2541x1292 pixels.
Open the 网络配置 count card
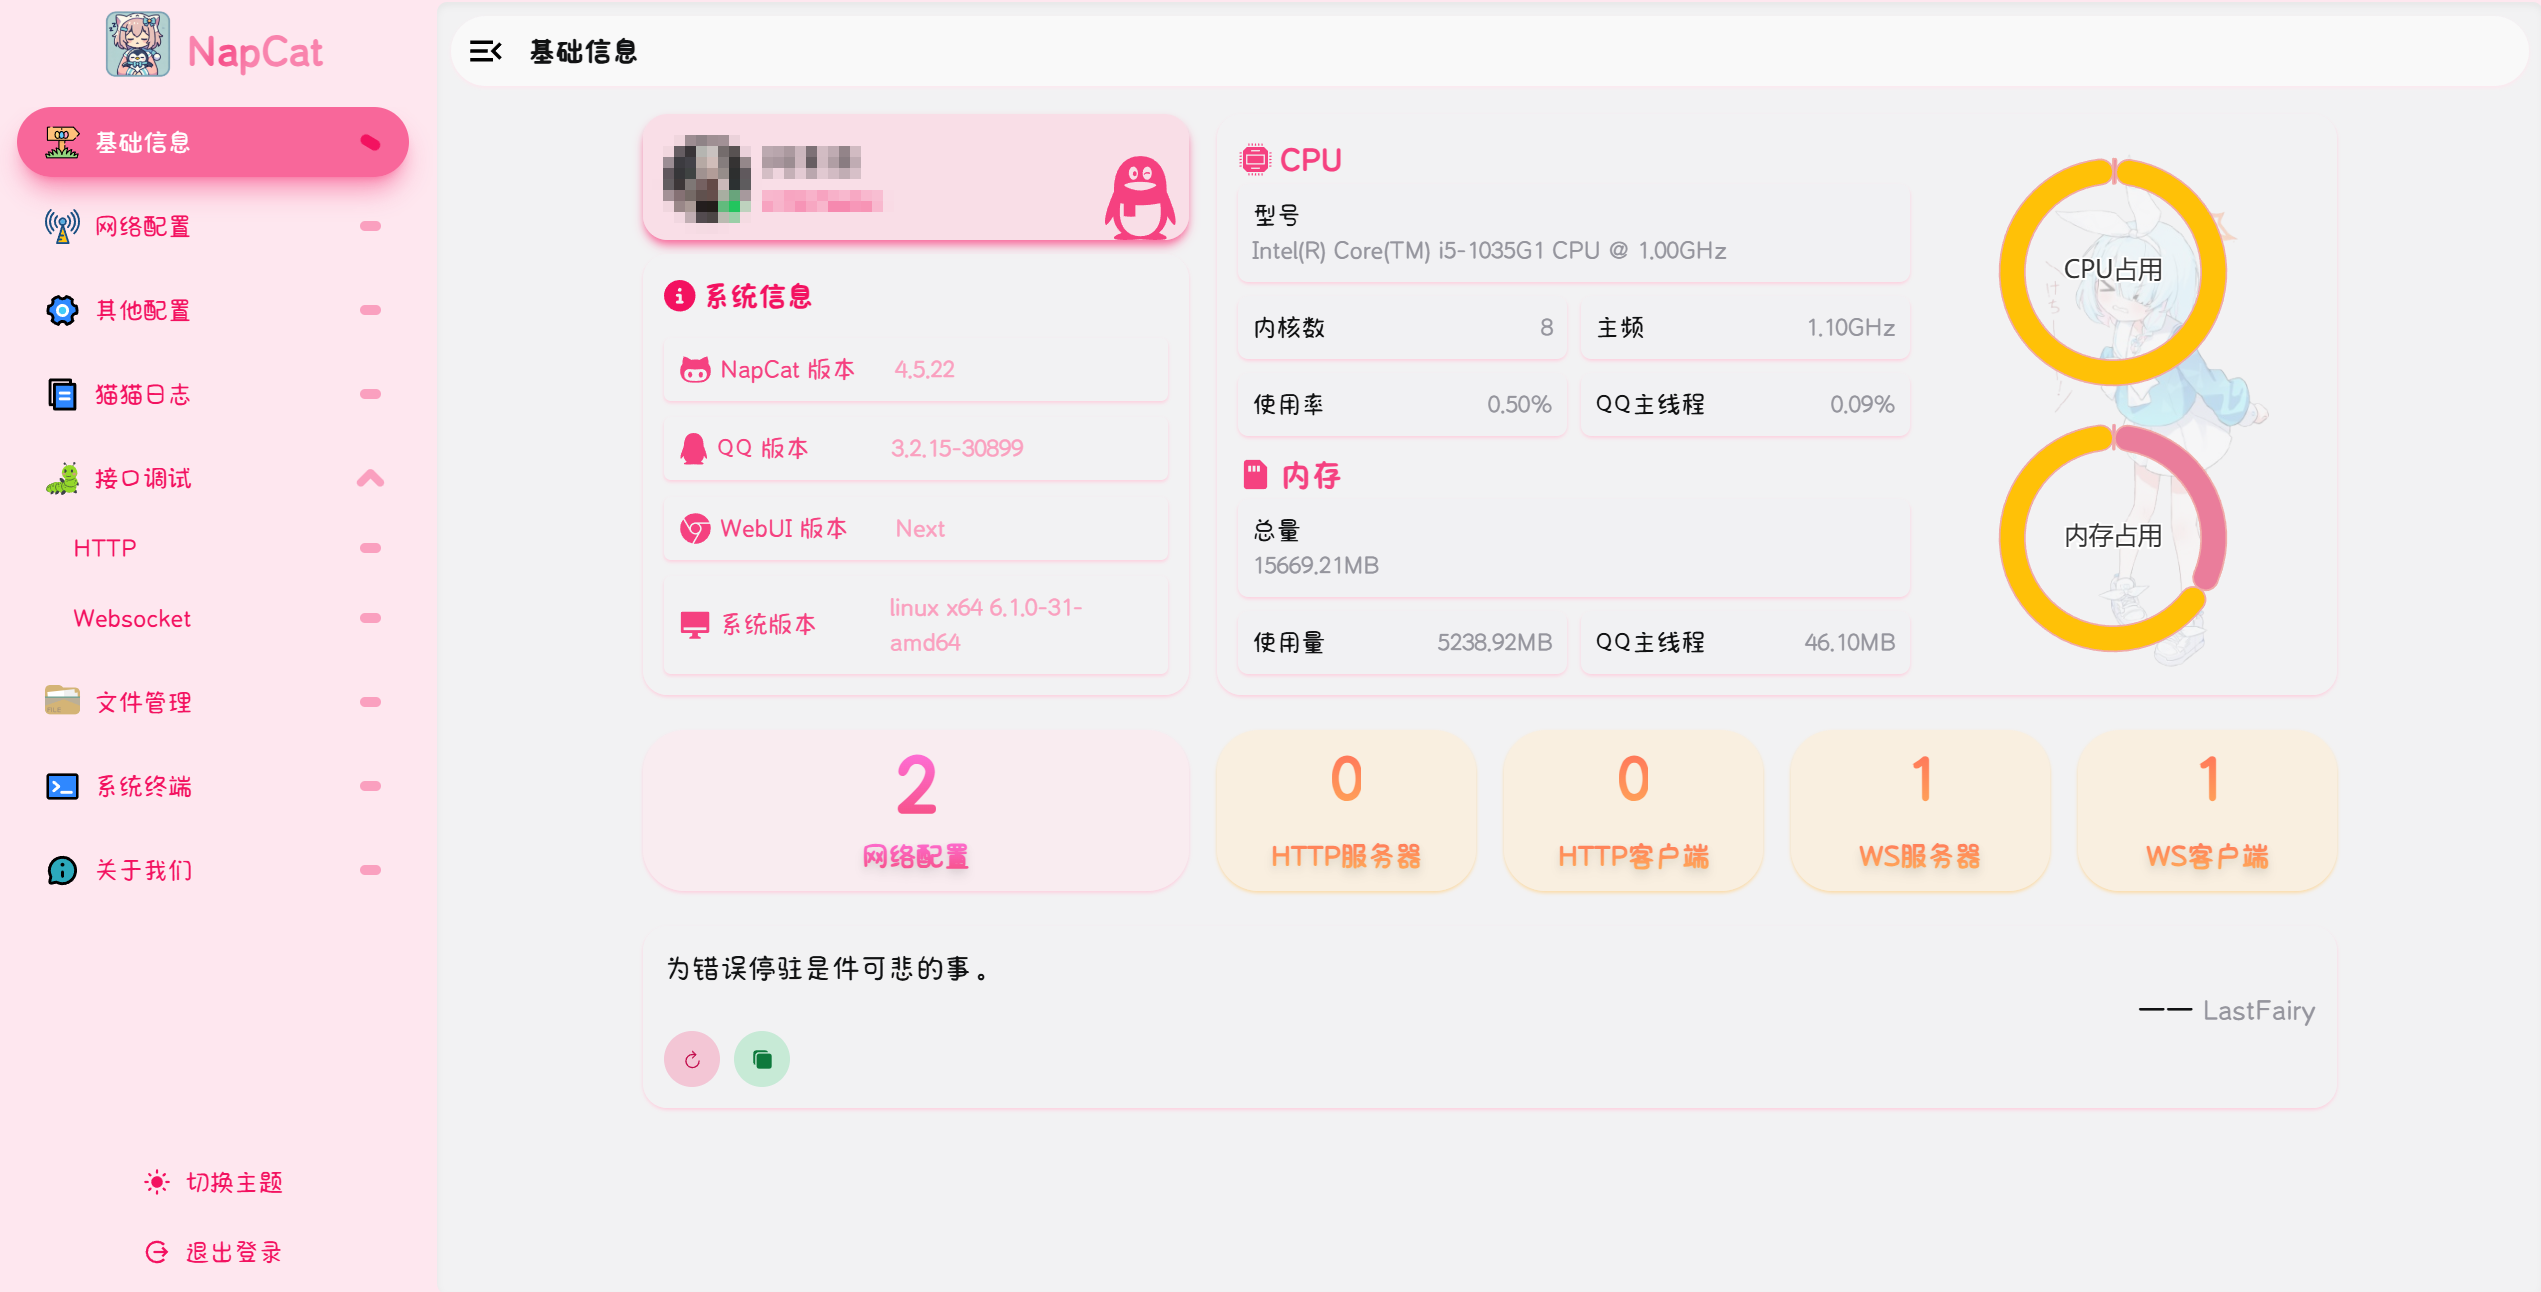[x=916, y=811]
